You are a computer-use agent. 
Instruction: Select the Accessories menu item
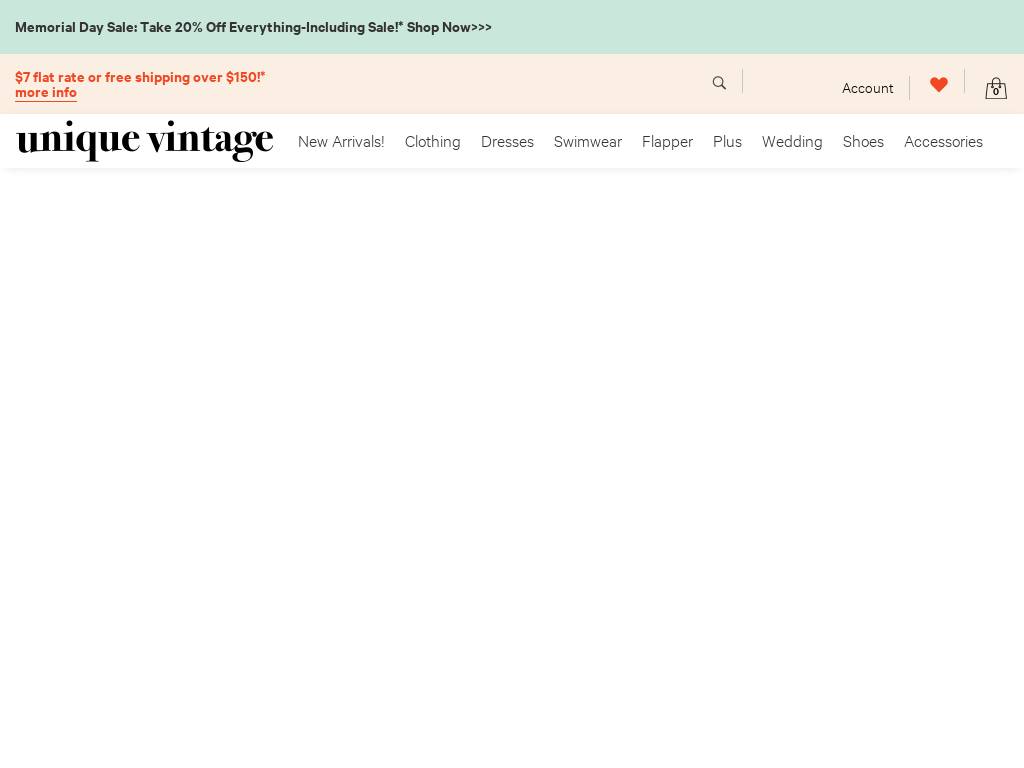point(943,142)
